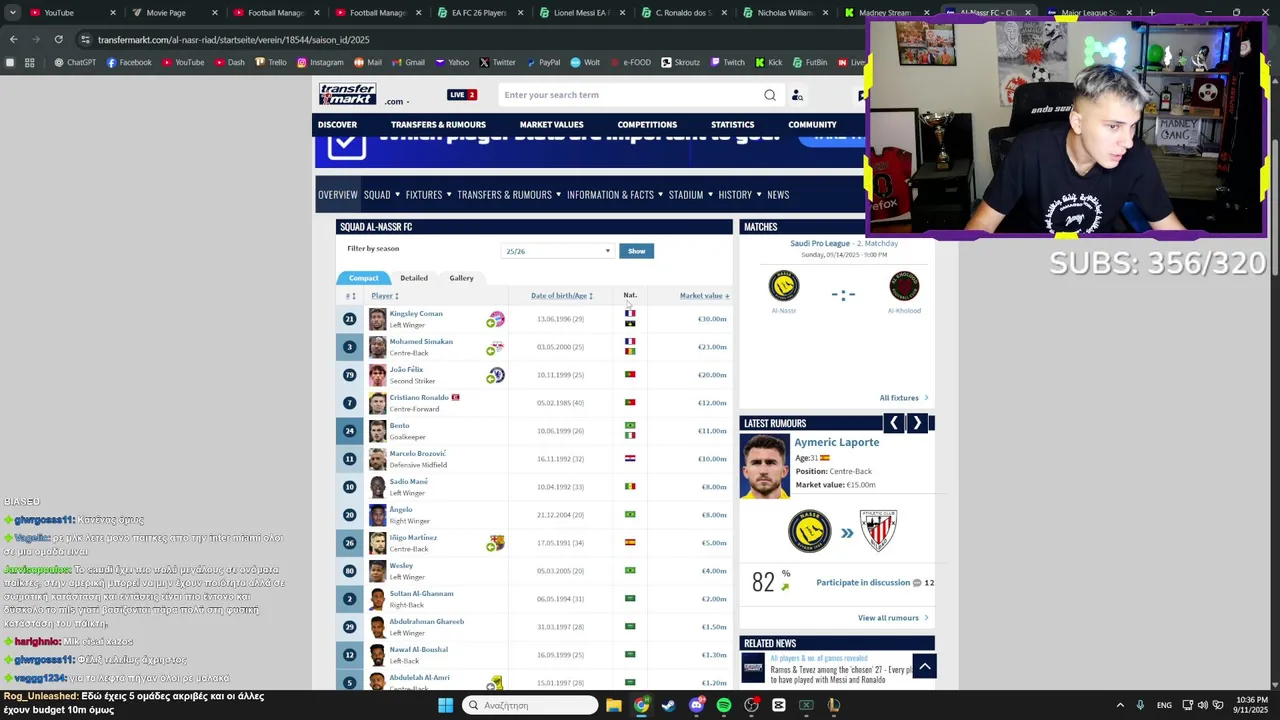
Task: Click the search magnifier icon
Action: point(770,95)
